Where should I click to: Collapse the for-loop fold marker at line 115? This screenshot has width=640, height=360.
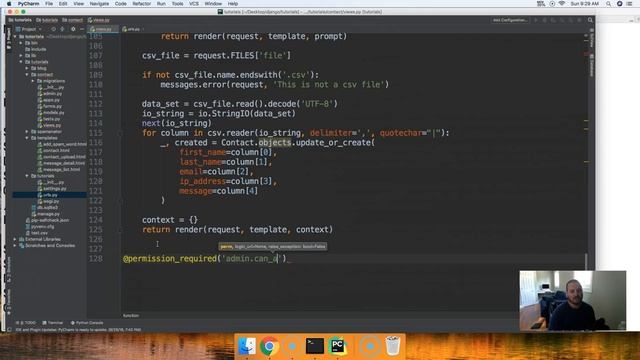click(120, 133)
